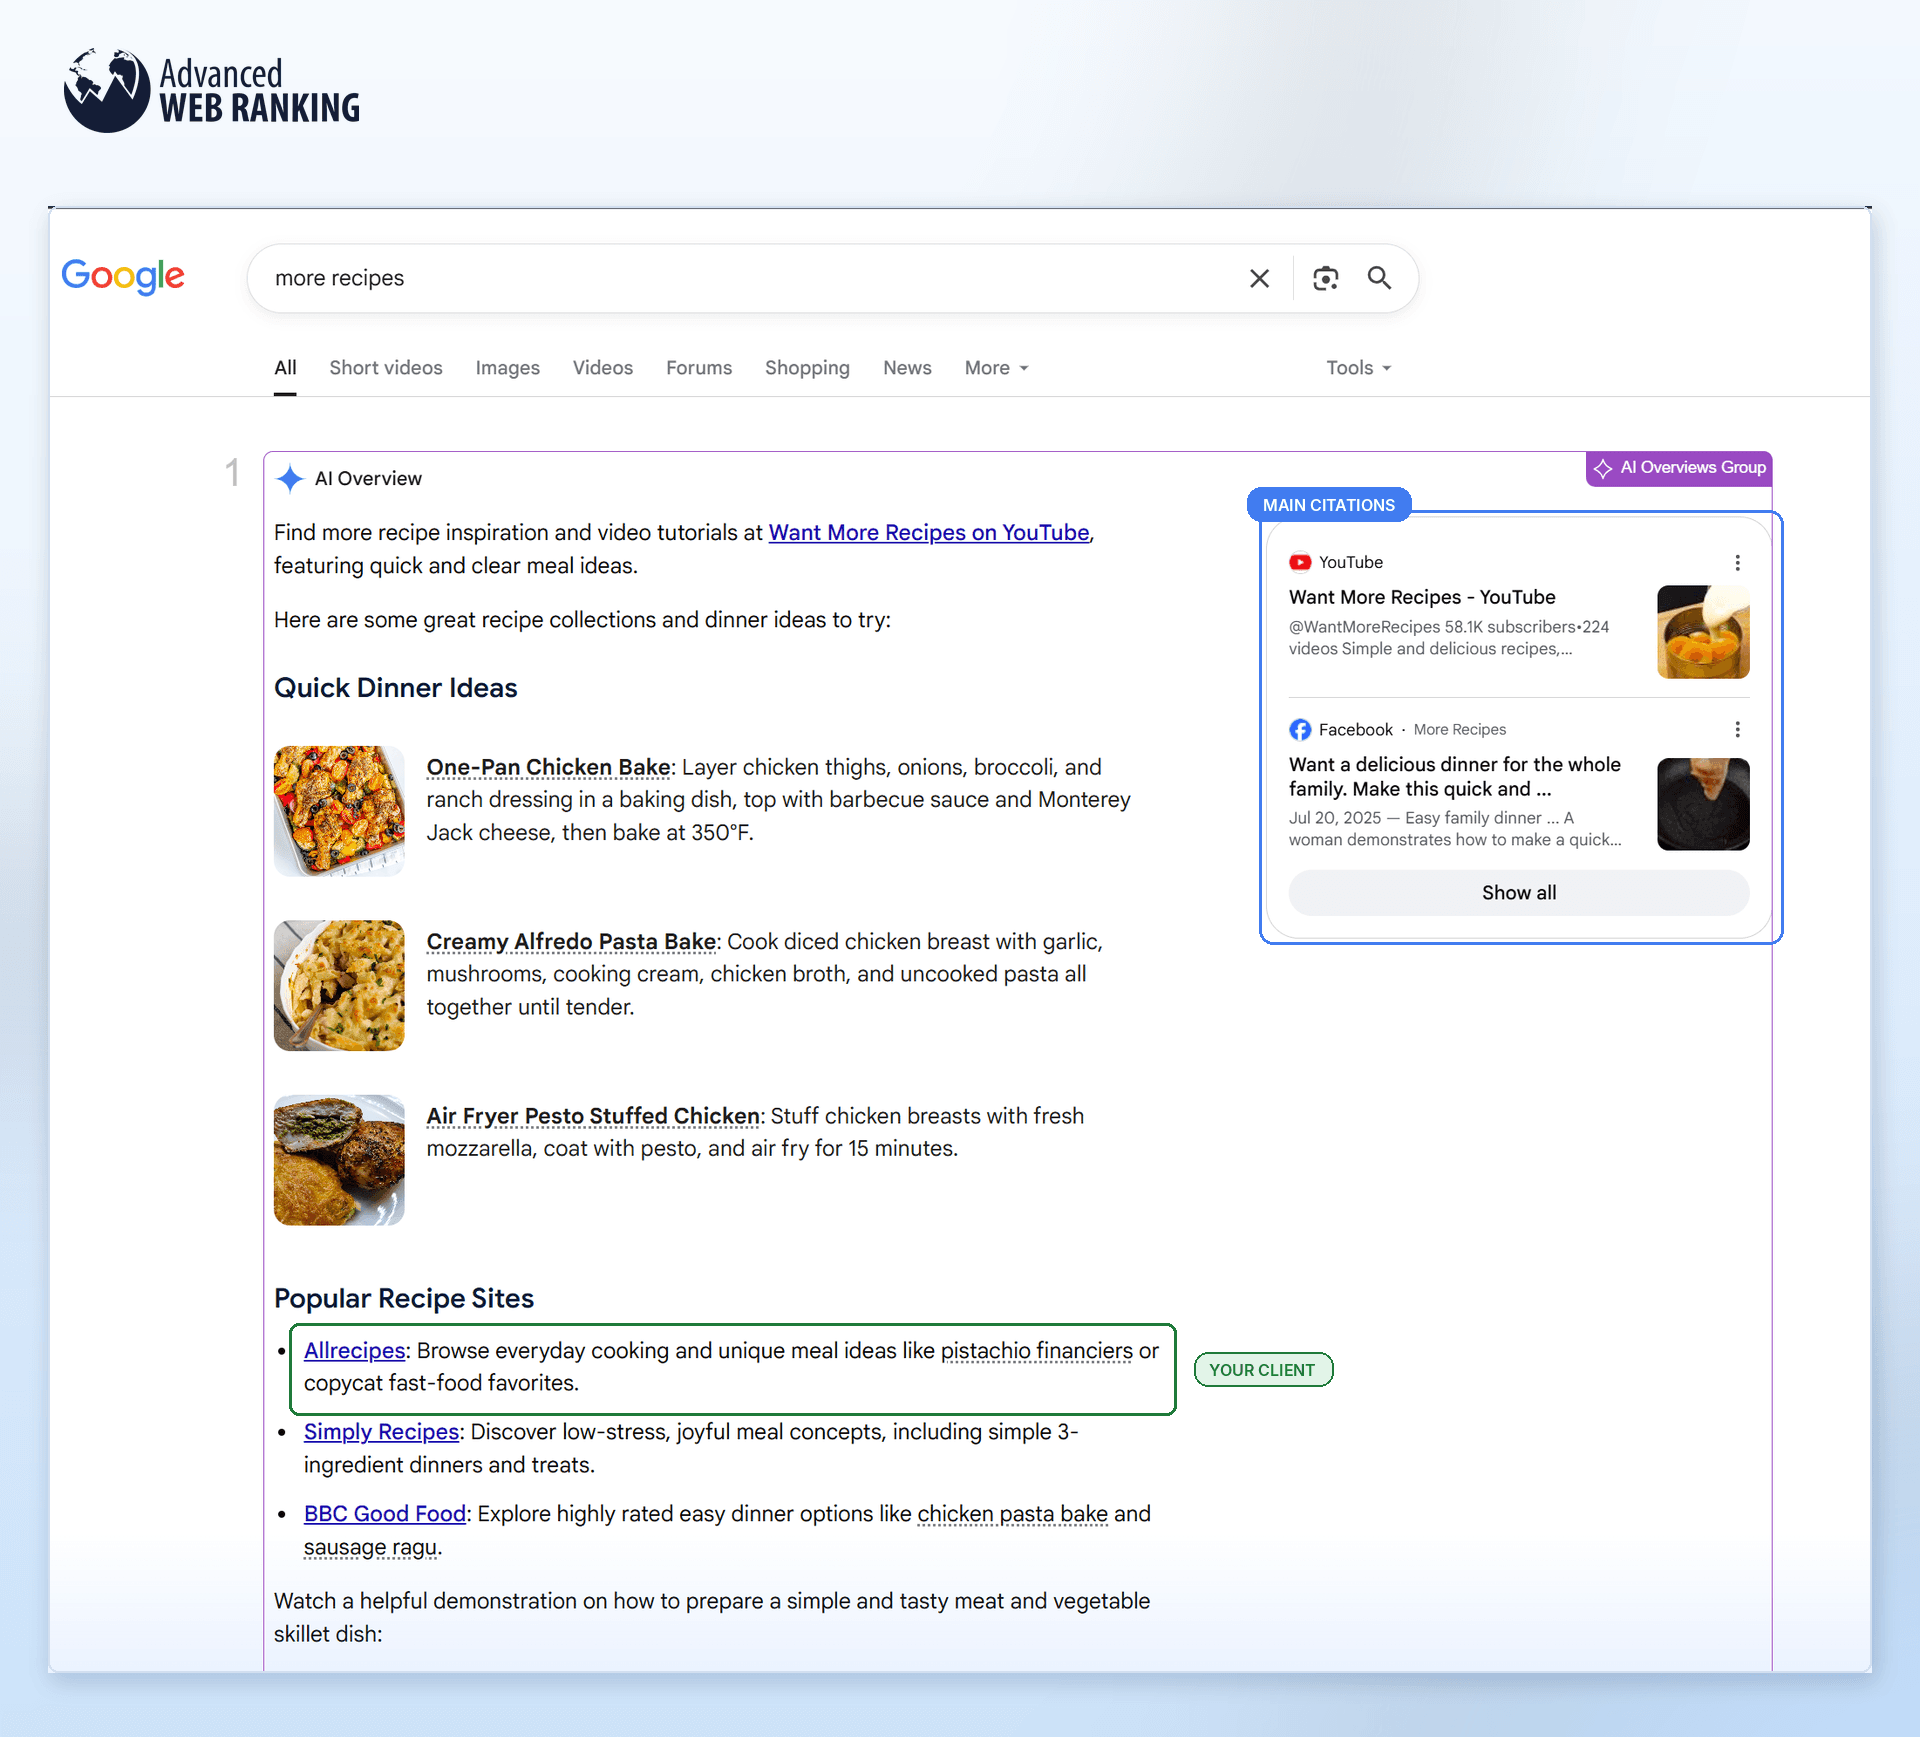The image size is (1920, 1737).
Task: Open Google Lens image search
Action: [x=1326, y=278]
